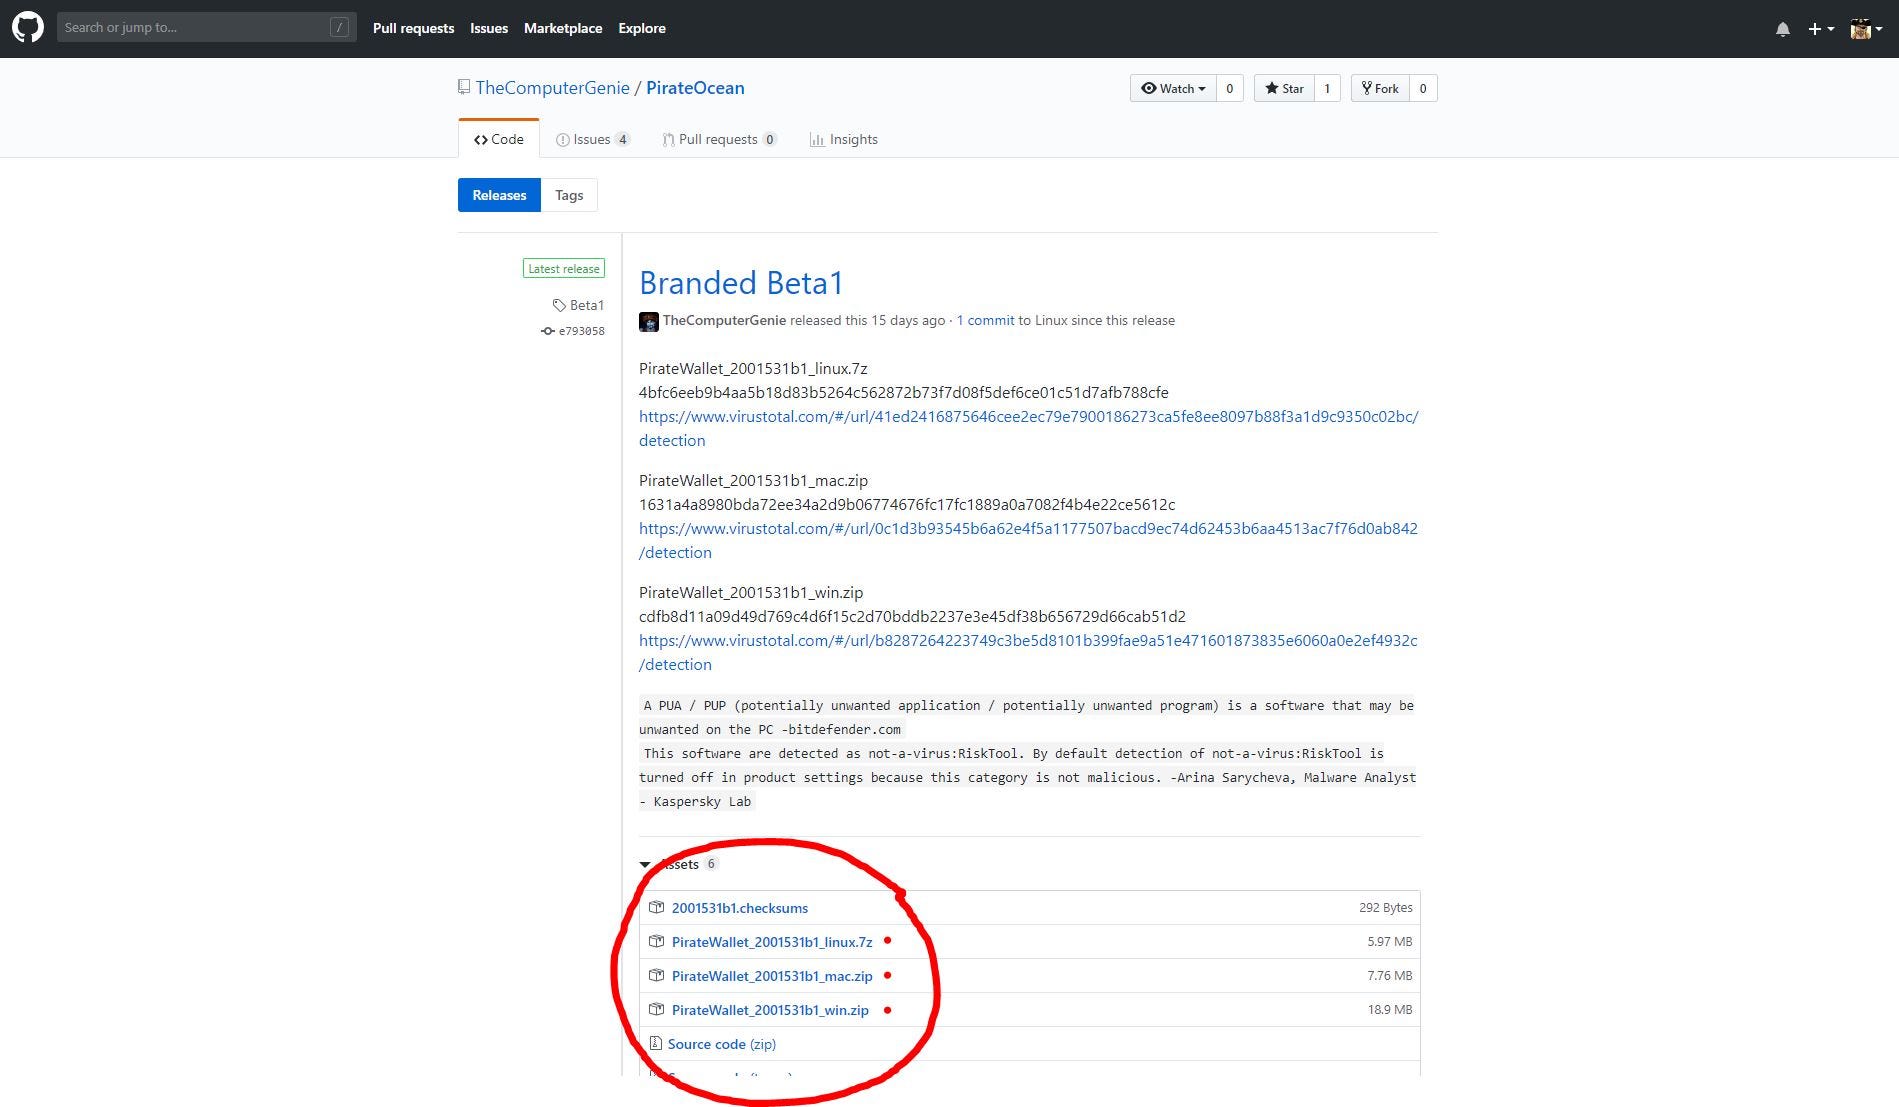View the watchers count
The image size is (1899, 1107).
pyautogui.click(x=1229, y=88)
